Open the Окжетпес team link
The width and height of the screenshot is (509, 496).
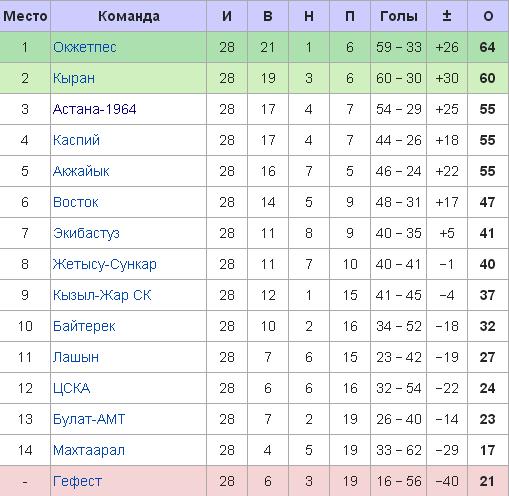pyautogui.click(x=85, y=47)
